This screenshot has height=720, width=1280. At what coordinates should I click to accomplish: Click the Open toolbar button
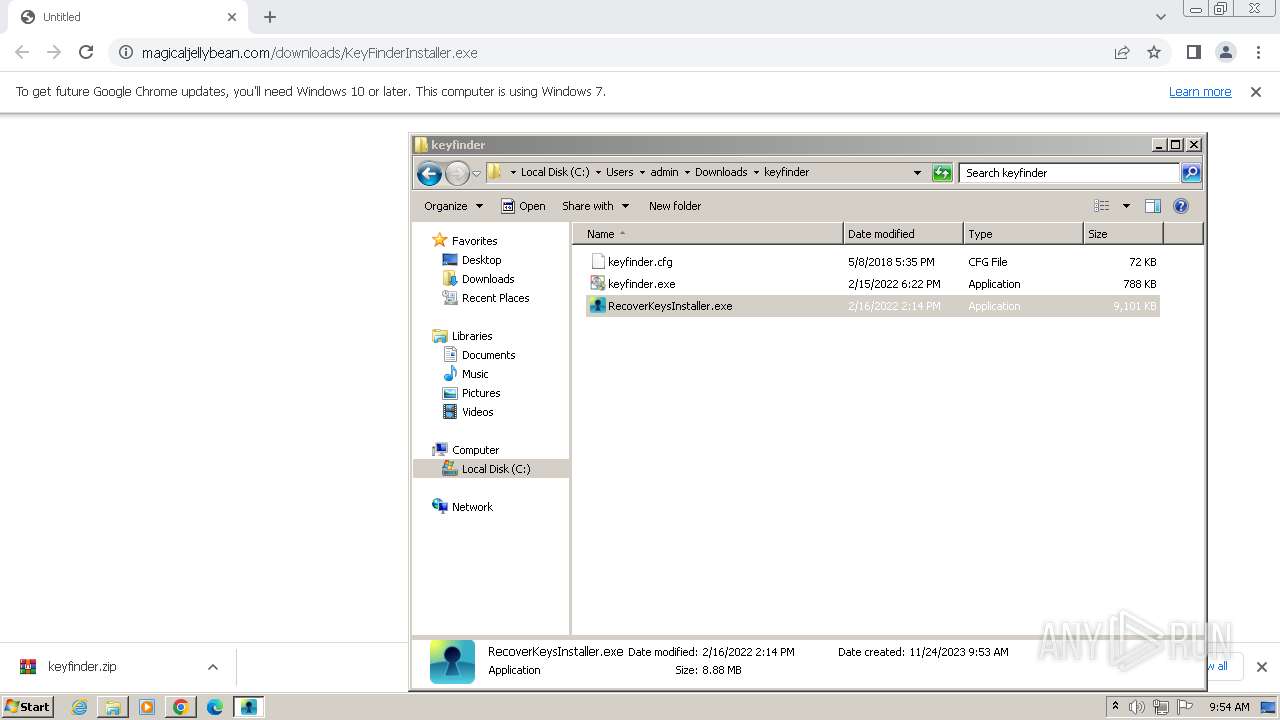[x=523, y=206]
